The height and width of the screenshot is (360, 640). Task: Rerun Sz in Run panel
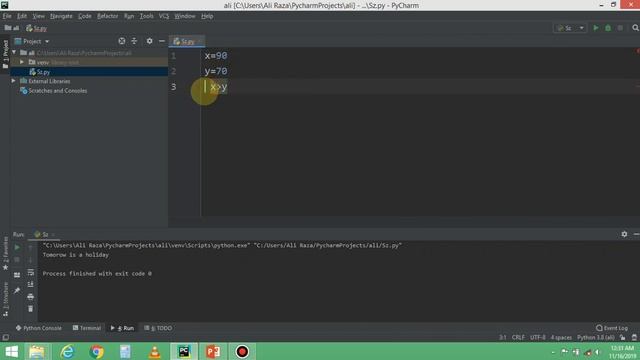(17, 247)
